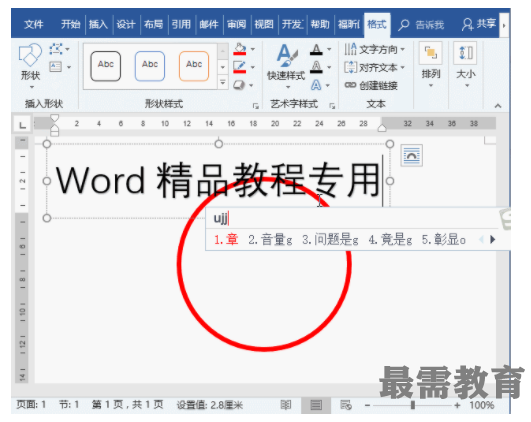Click the Text Fill icon
This screenshot has width=531, height=422.
pos(316,50)
